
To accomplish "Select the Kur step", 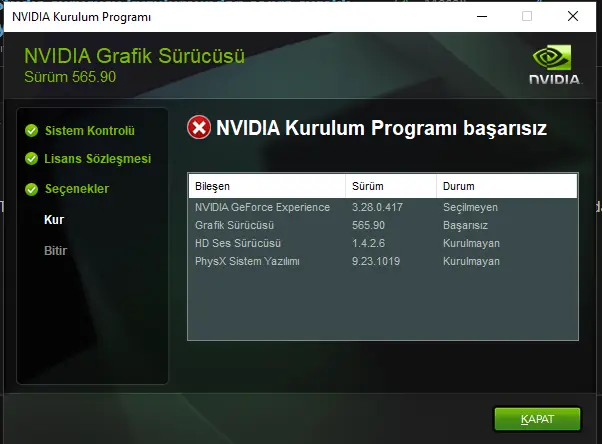I will (54, 220).
